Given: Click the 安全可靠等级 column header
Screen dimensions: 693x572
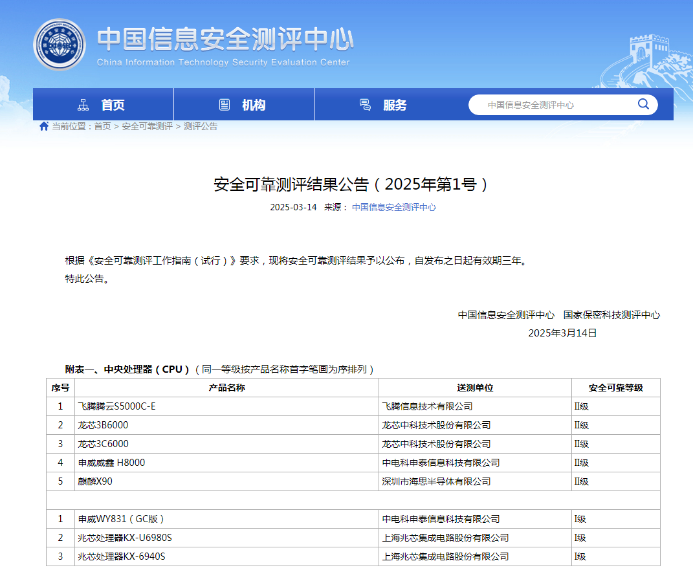Looking at the screenshot, I should coord(615,387).
